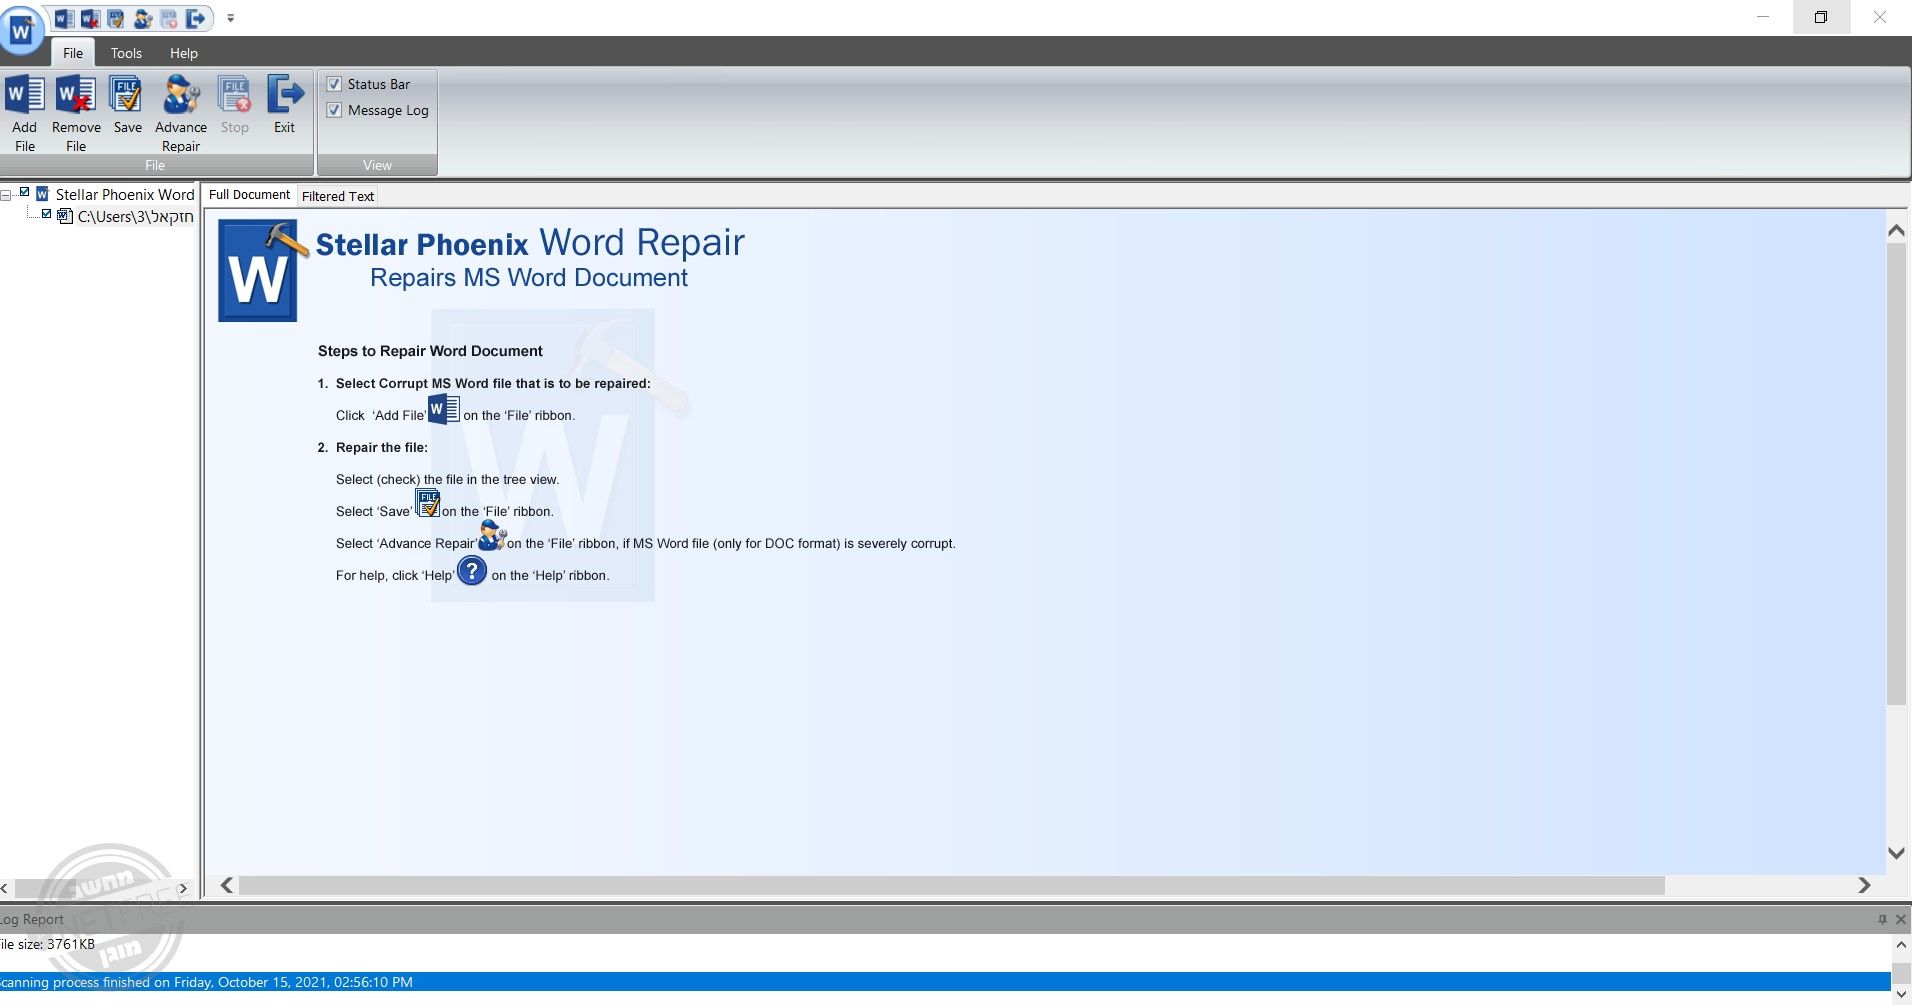Toggle the Status Bar checkbox
Viewport: 1912px width, 1005px height.
(335, 84)
